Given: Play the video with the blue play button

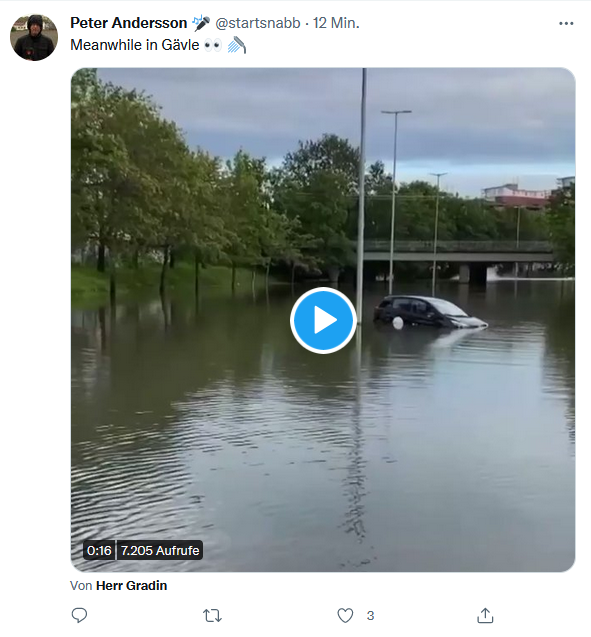Looking at the screenshot, I should point(323,320).
